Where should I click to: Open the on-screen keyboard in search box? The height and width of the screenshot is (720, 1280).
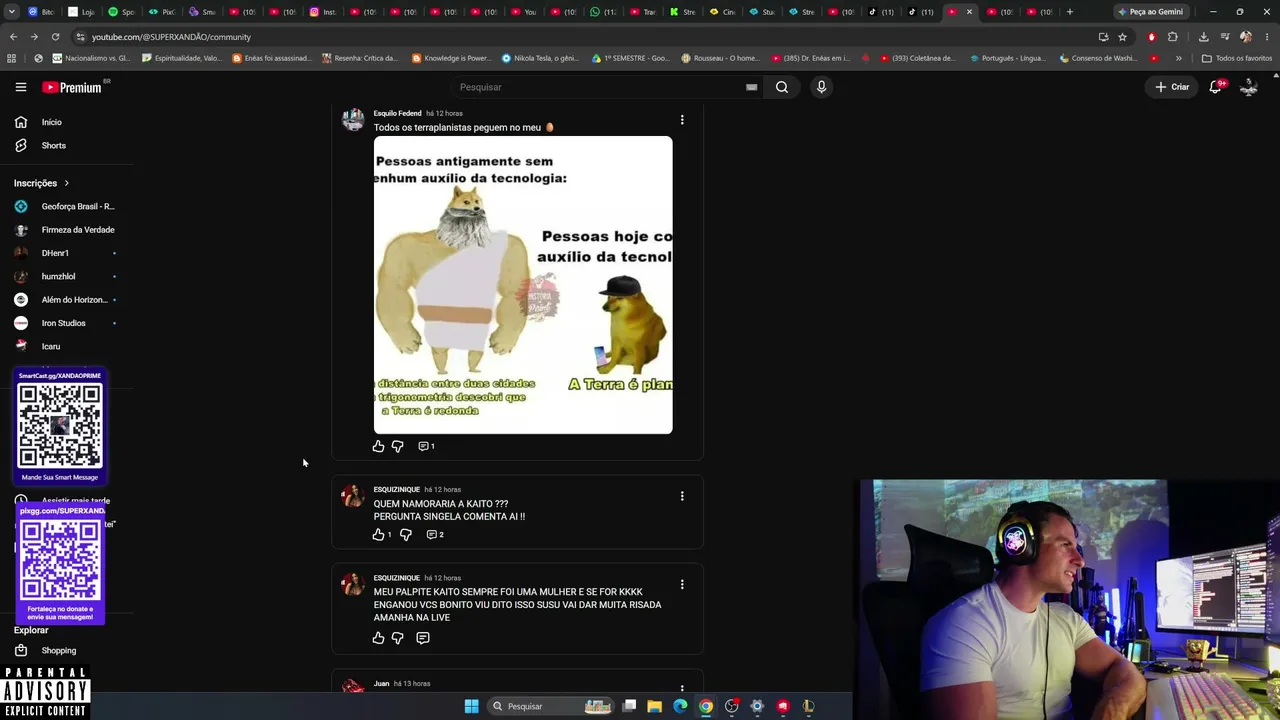751,87
